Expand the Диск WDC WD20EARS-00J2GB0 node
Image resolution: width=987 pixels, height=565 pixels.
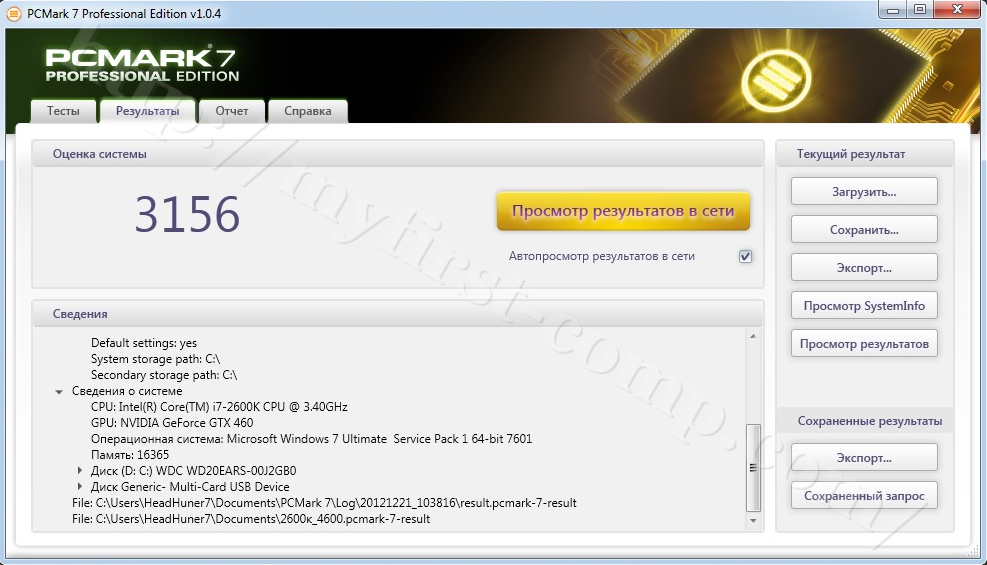(x=79, y=470)
